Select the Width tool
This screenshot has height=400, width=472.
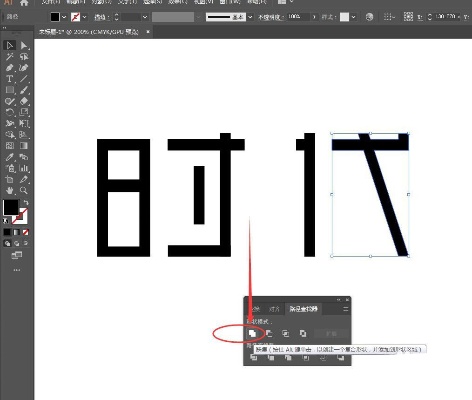pyautogui.click(x=10, y=123)
